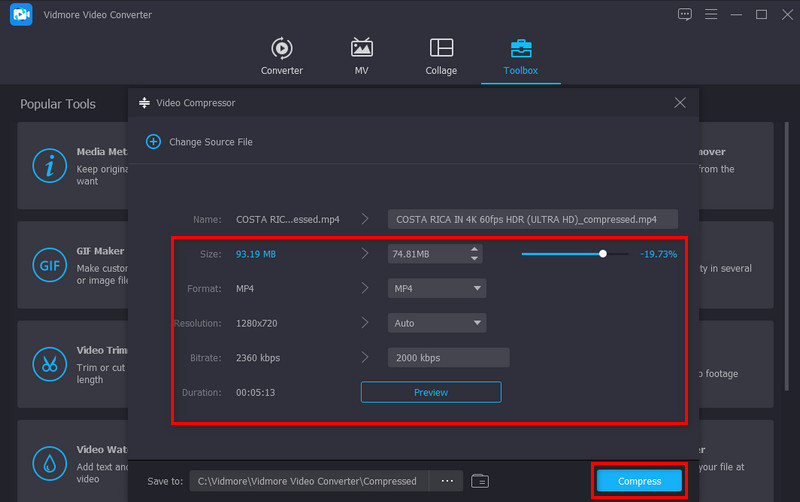Select the Video Trimmer scissors icon
The height and width of the screenshot is (502, 800).
pyautogui.click(x=49, y=364)
